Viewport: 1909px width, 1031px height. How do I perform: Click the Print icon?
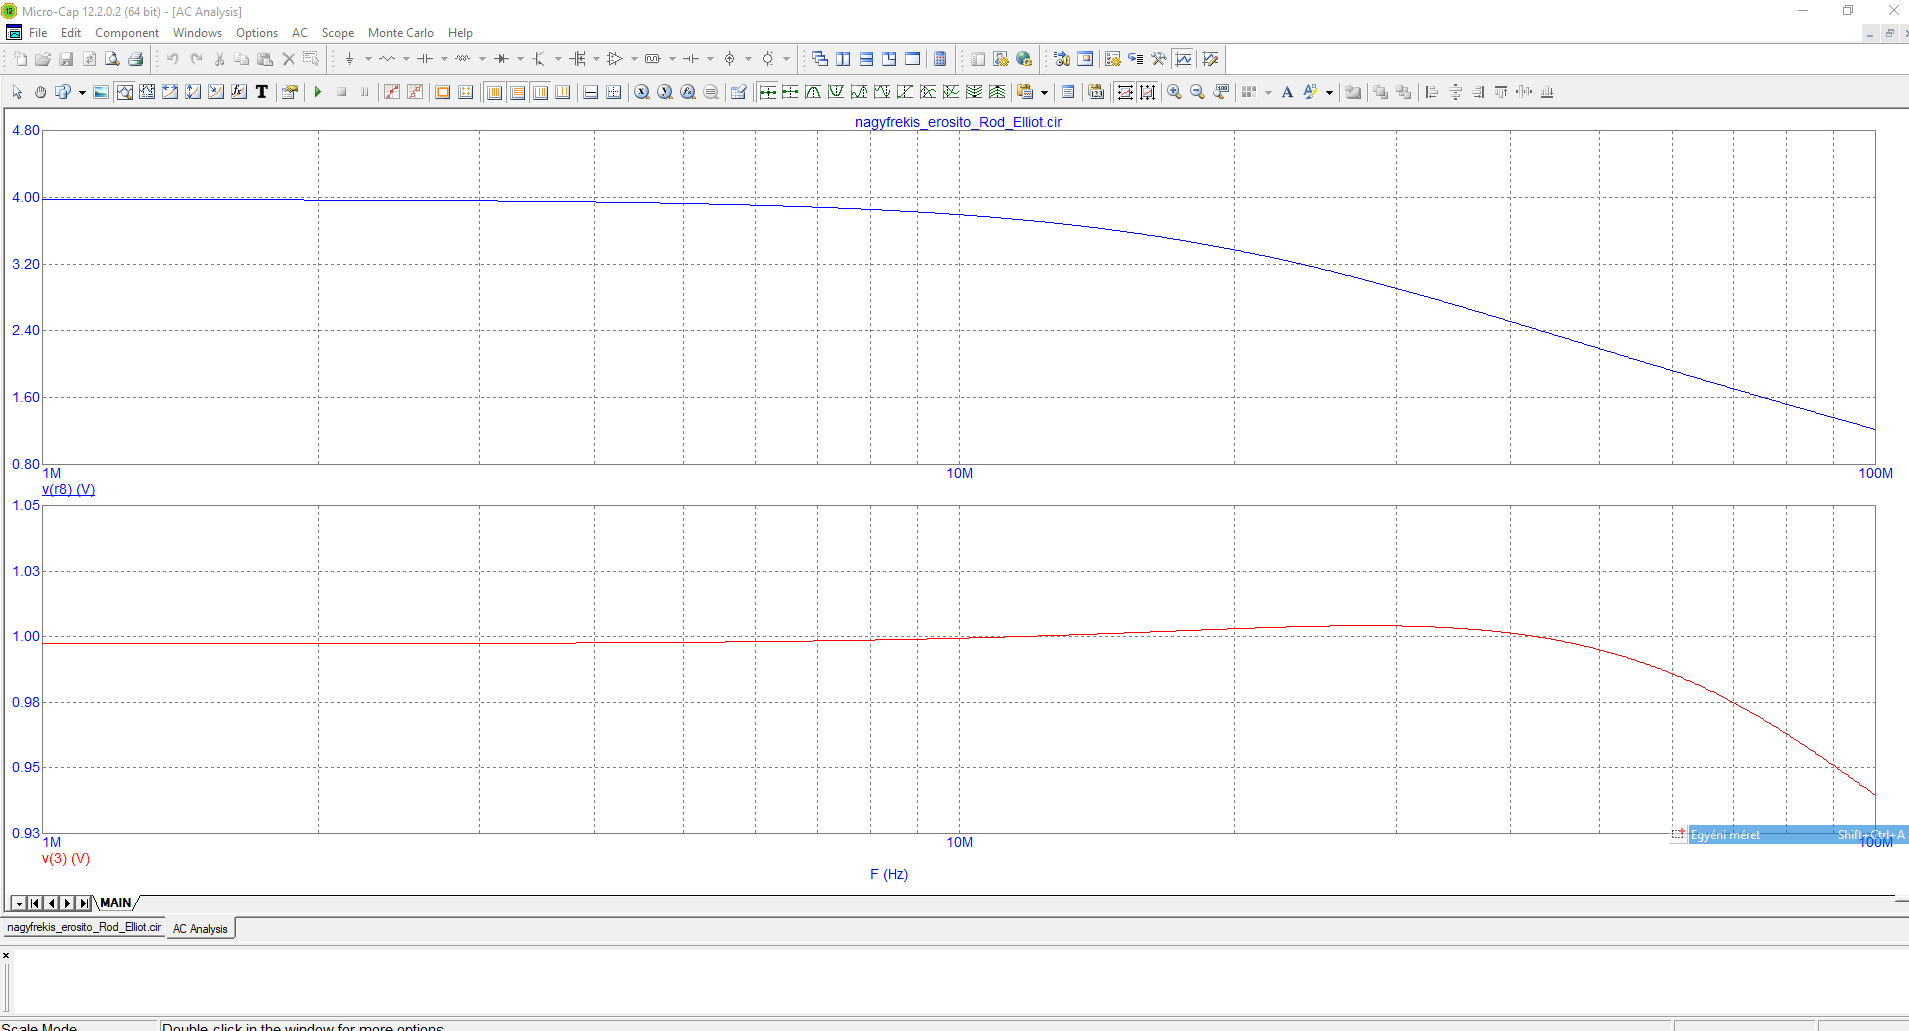[x=135, y=59]
